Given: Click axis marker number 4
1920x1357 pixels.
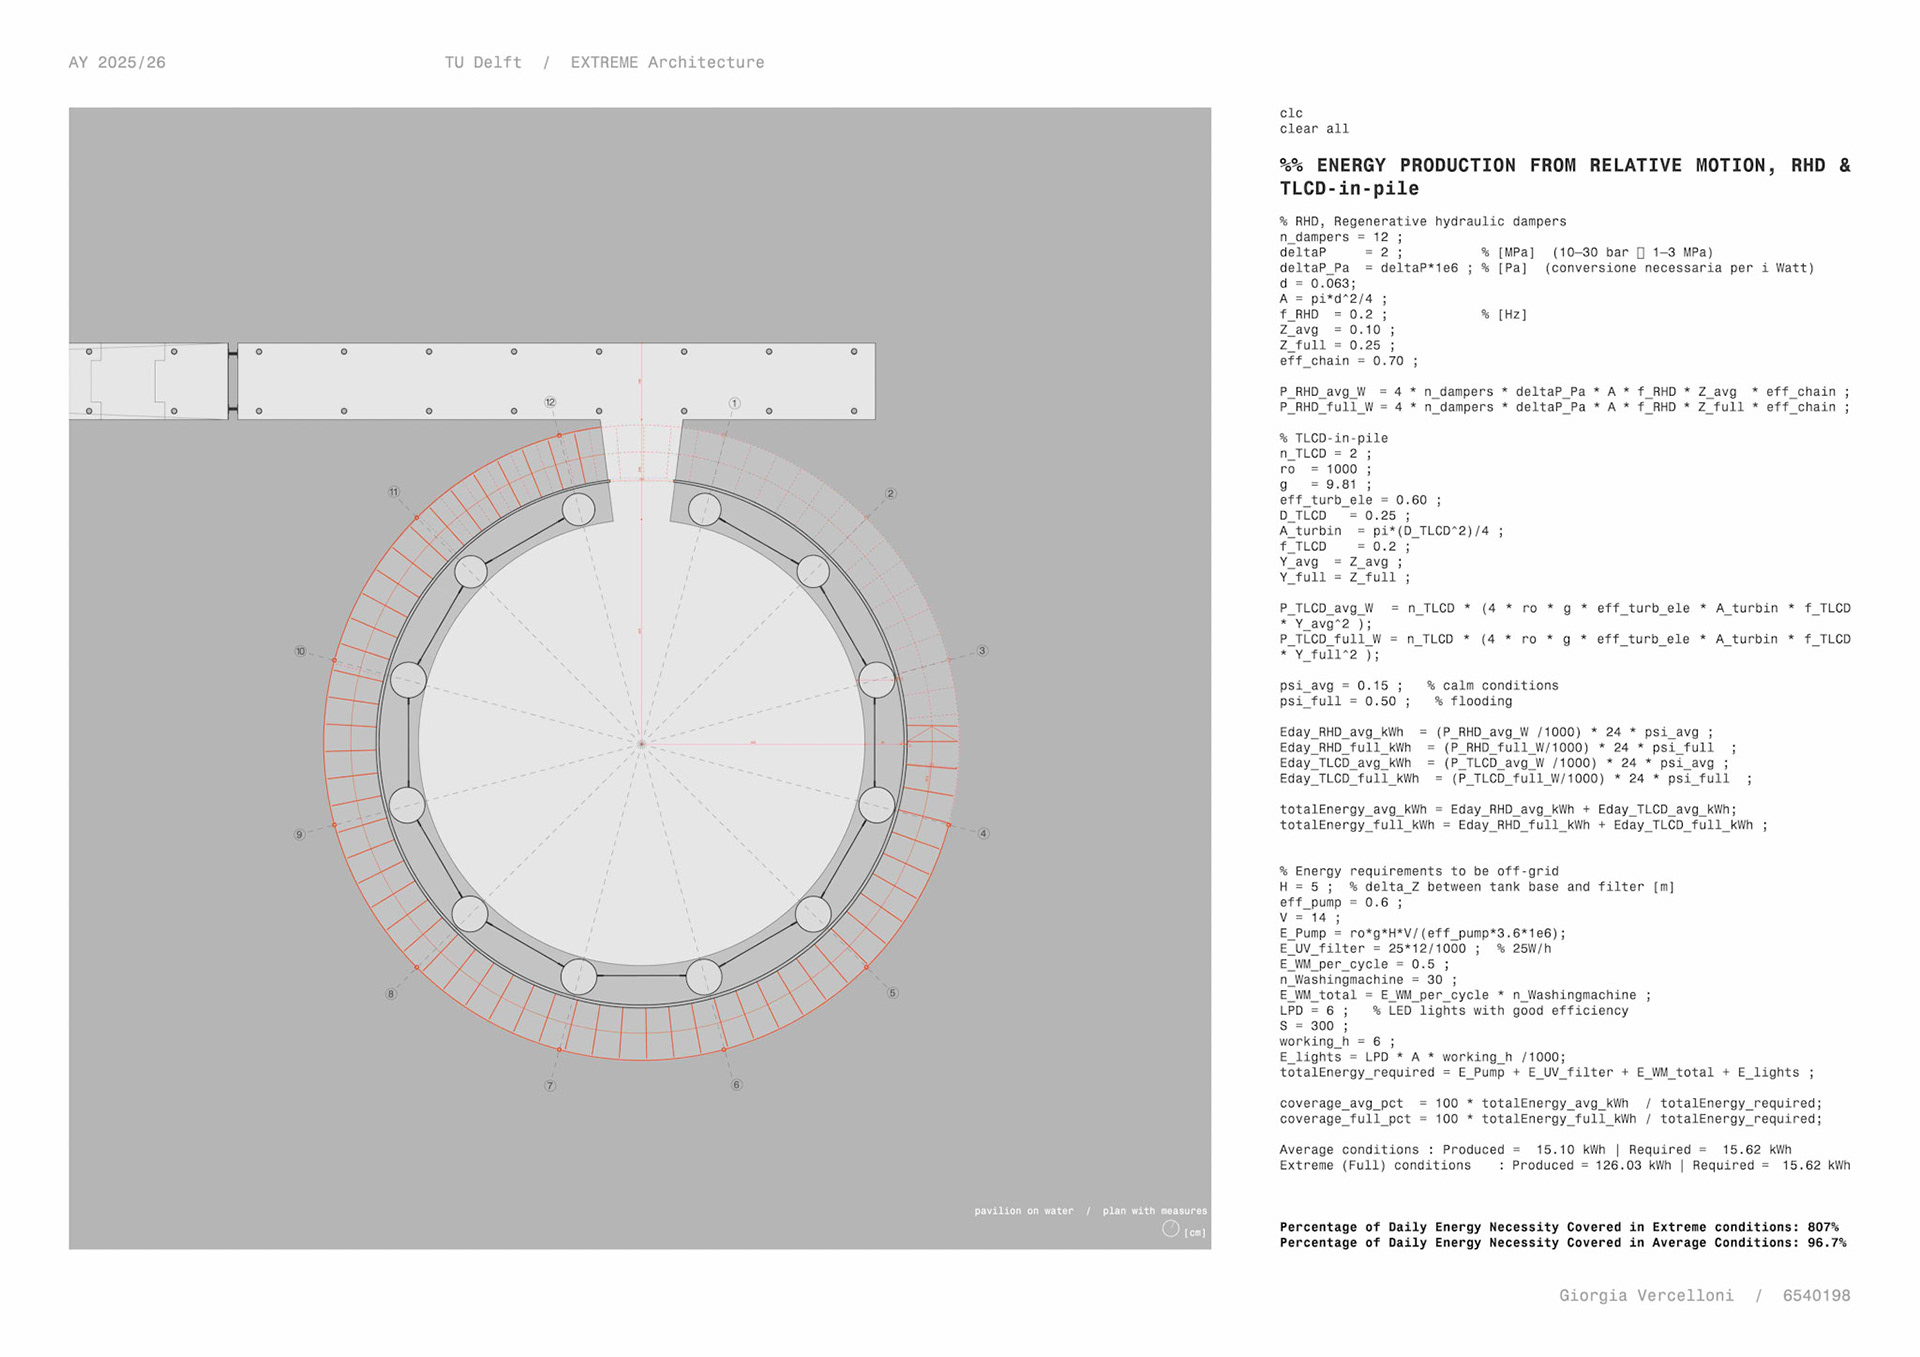Looking at the screenshot, I should [x=983, y=833].
